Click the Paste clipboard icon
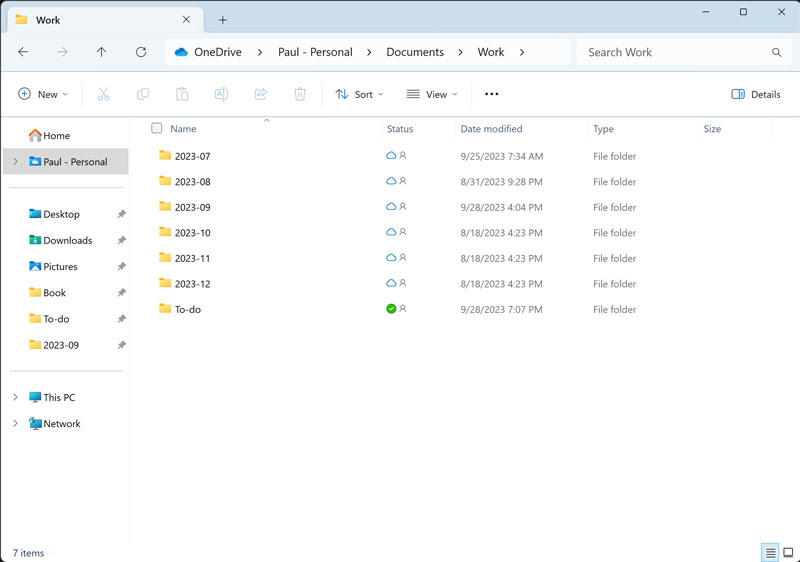Image resolution: width=800 pixels, height=562 pixels. click(x=182, y=94)
